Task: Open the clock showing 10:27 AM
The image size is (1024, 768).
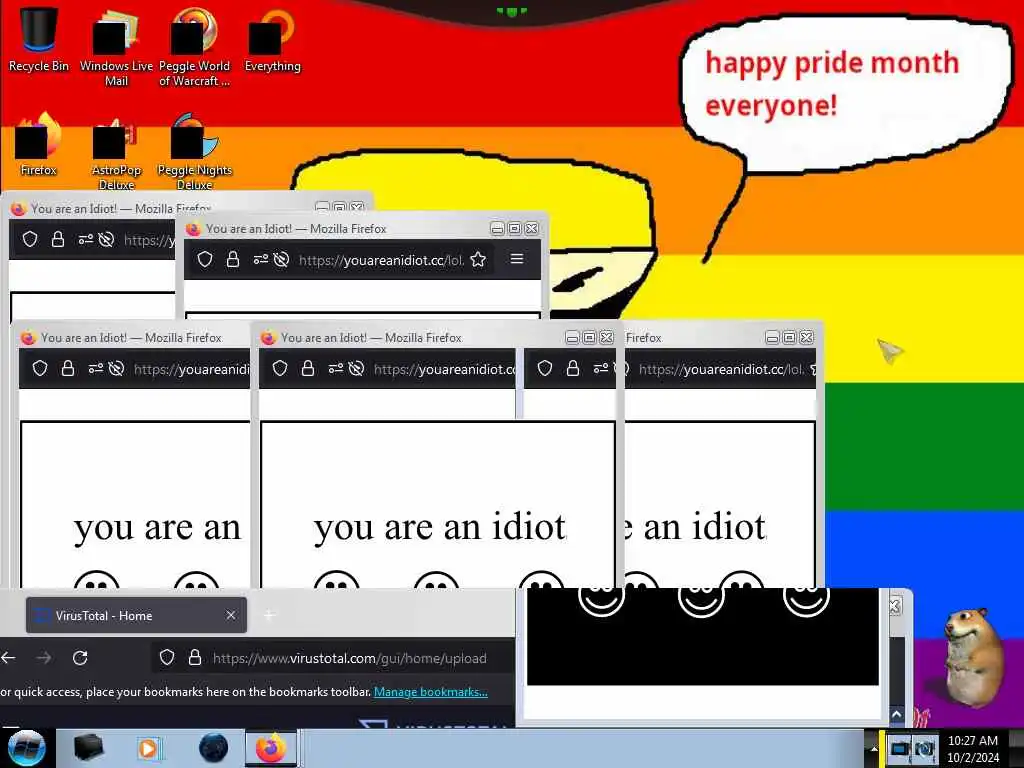Action: tap(973, 748)
